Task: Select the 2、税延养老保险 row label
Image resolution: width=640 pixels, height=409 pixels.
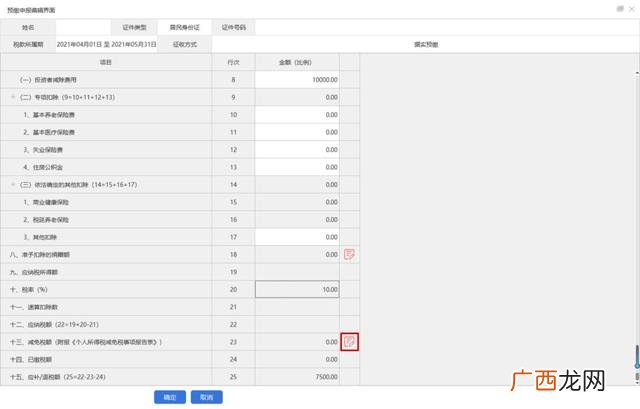Action: (46, 219)
